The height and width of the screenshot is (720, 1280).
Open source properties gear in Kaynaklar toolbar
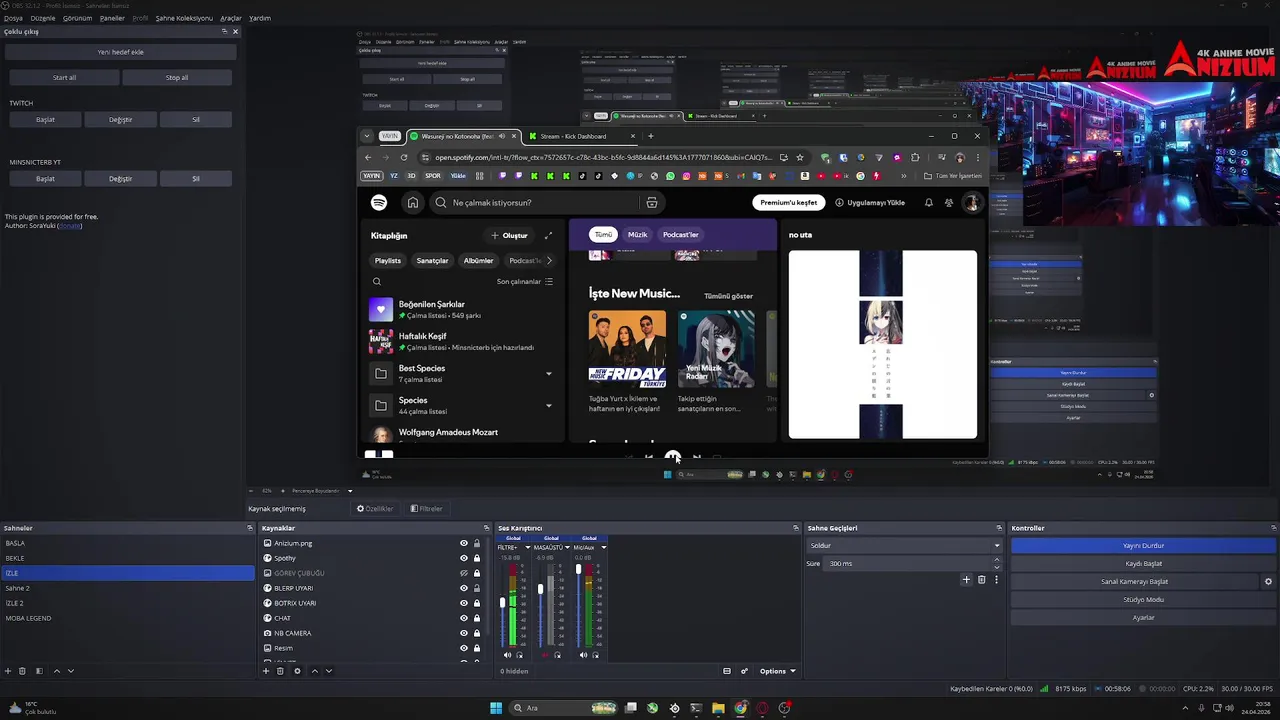(x=297, y=671)
